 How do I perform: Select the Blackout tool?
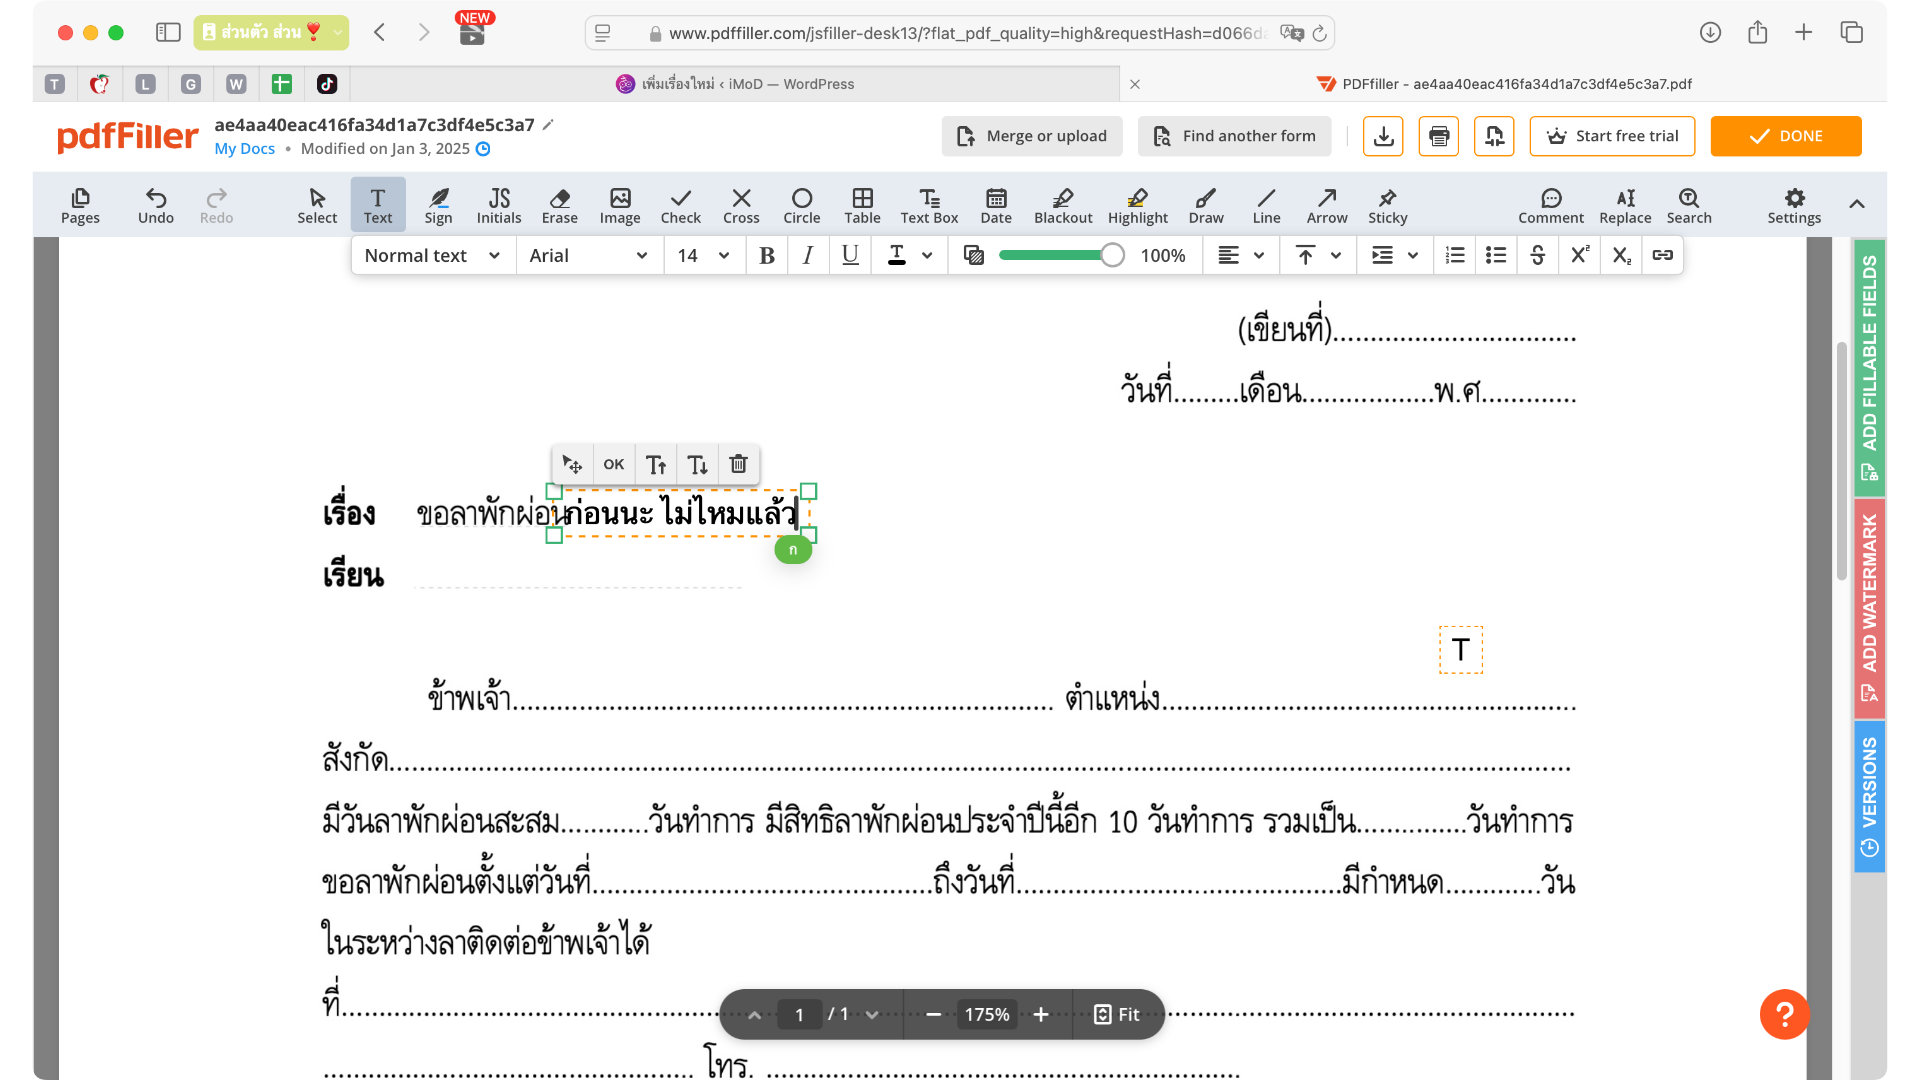(x=1062, y=205)
